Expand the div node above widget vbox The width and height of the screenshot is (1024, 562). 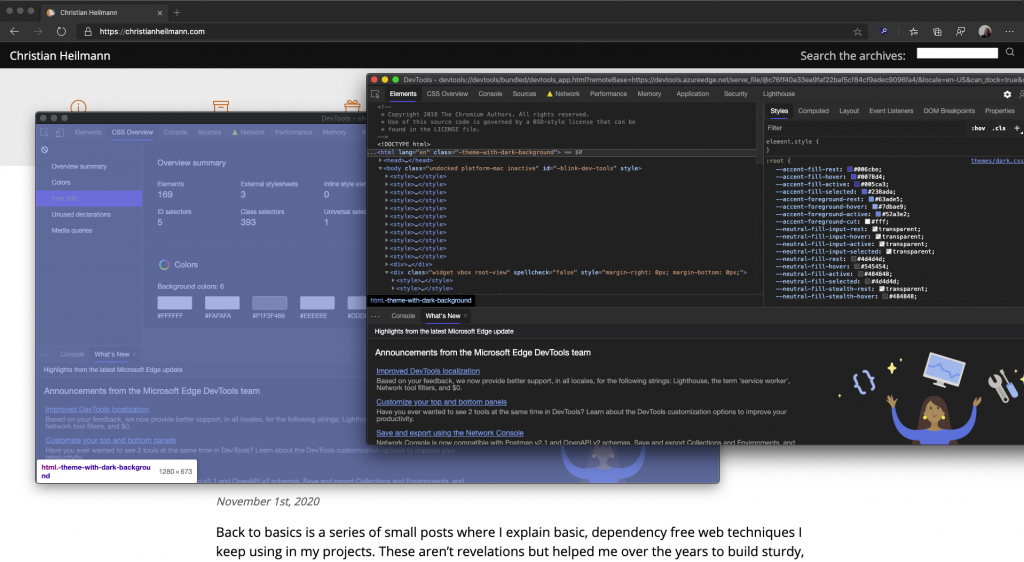pyautogui.click(x=387, y=264)
